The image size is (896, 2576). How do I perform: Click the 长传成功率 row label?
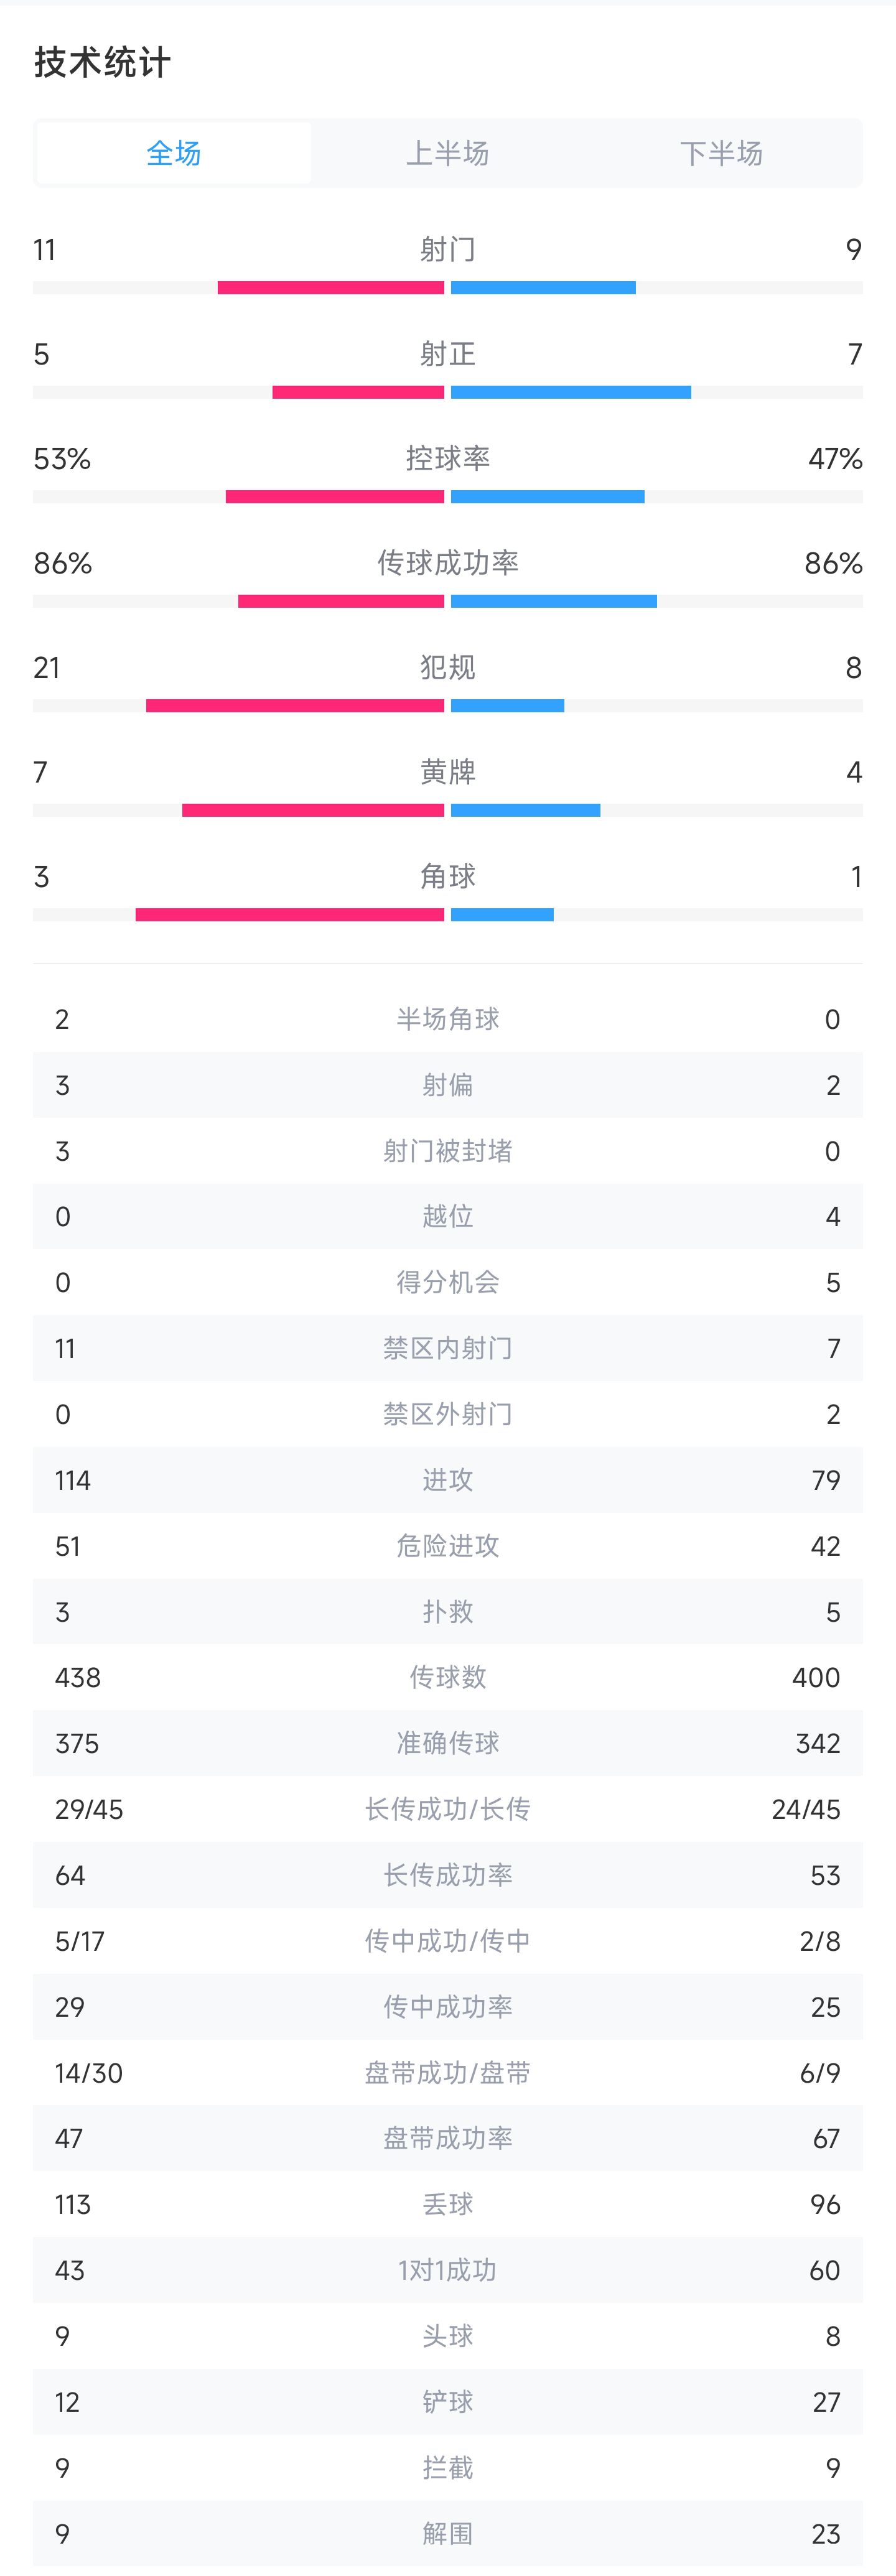(x=447, y=1875)
